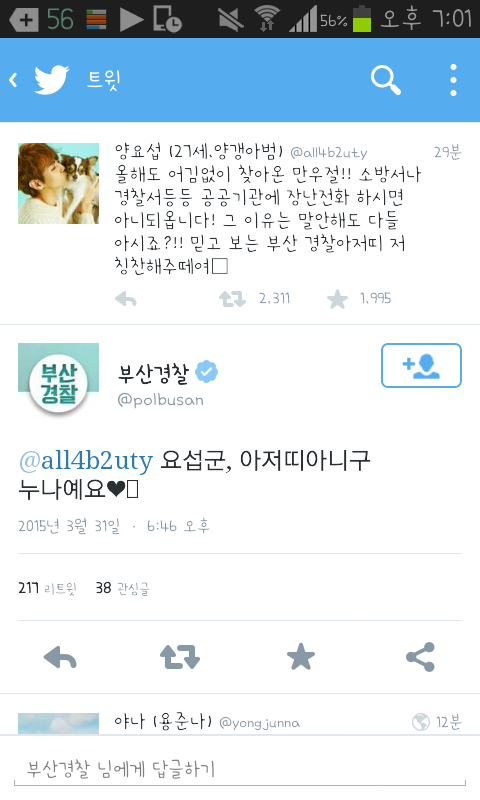Open the three-dot overflow menu
480x800 pixels.
pyautogui.click(x=453, y=80)
